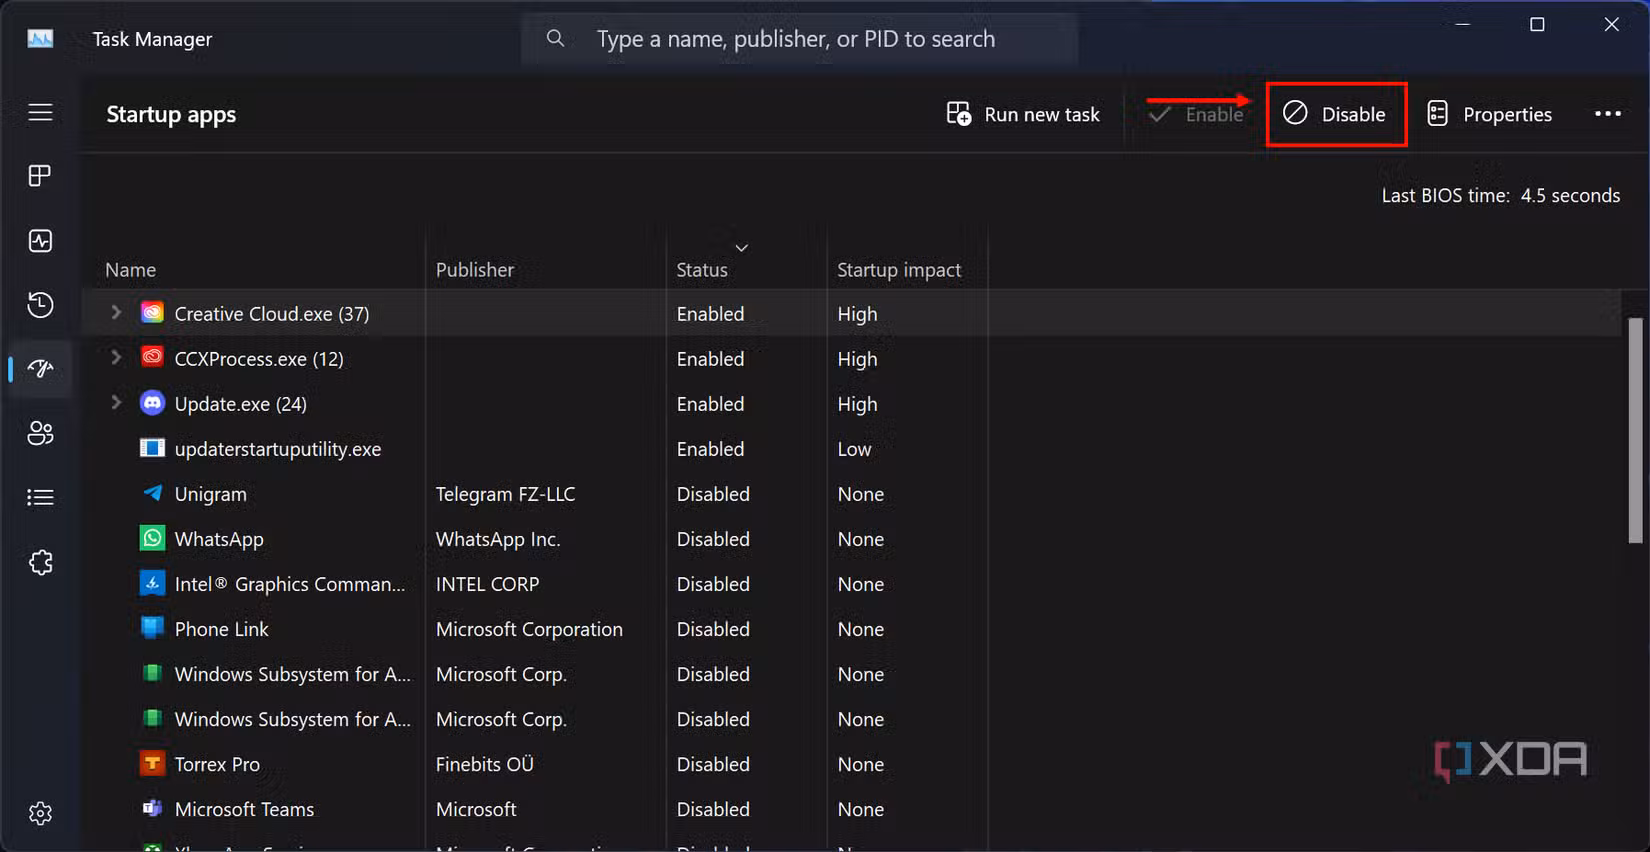Image resolution: width=1650 pixels, height=852 pixels.
Task: Select the WhatsApp startup entry
Action: point(219,539)
